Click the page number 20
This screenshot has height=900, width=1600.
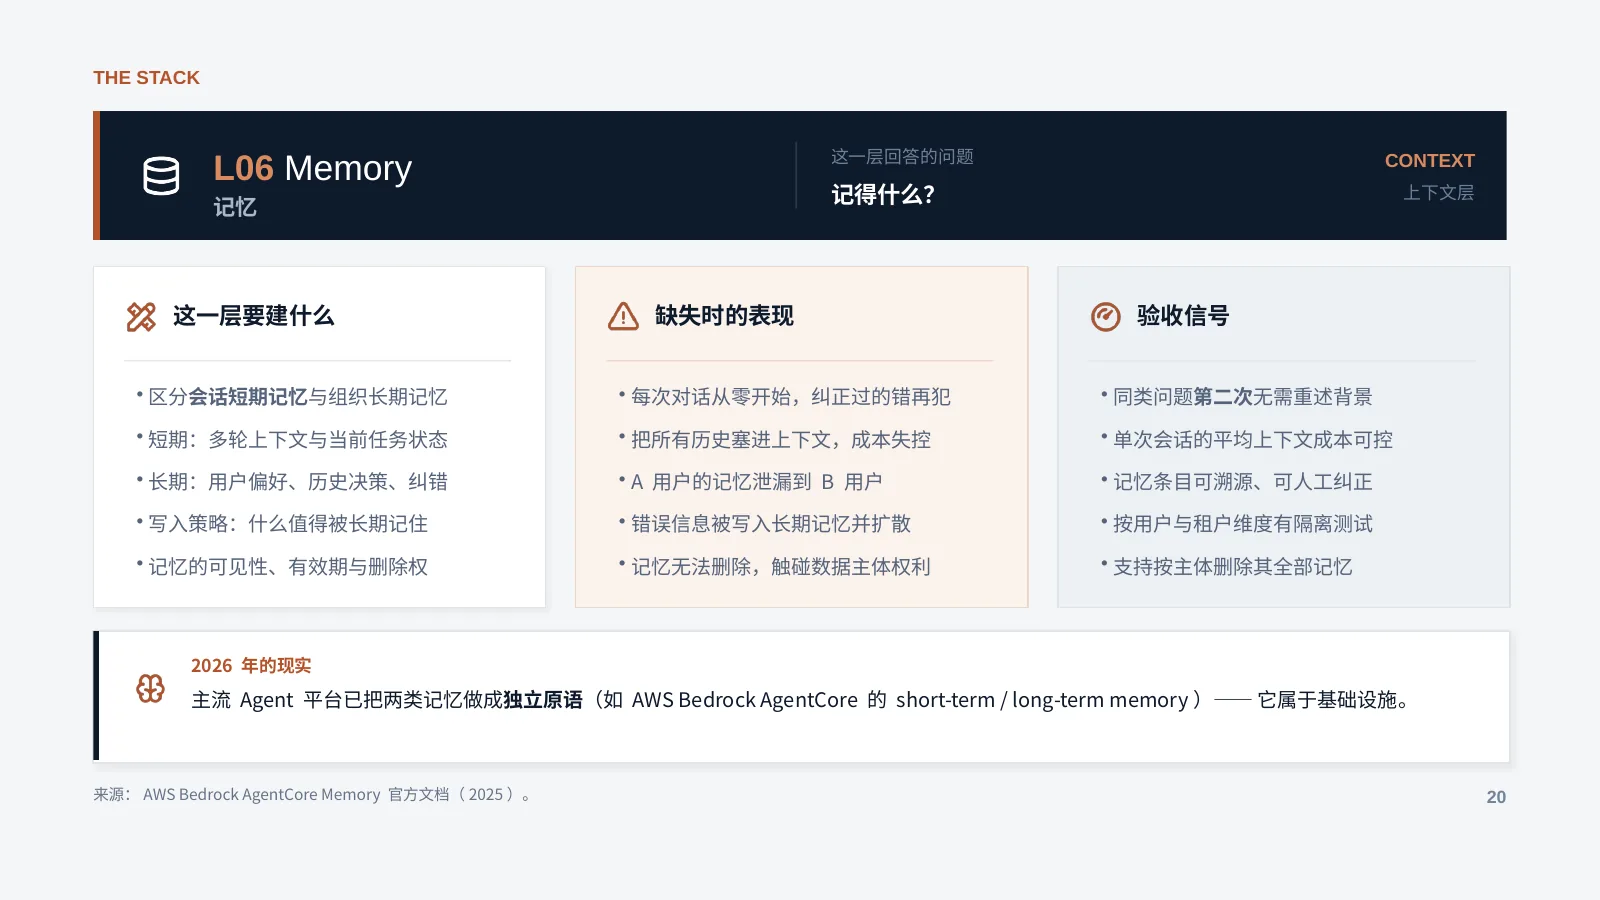point(1496,797)
